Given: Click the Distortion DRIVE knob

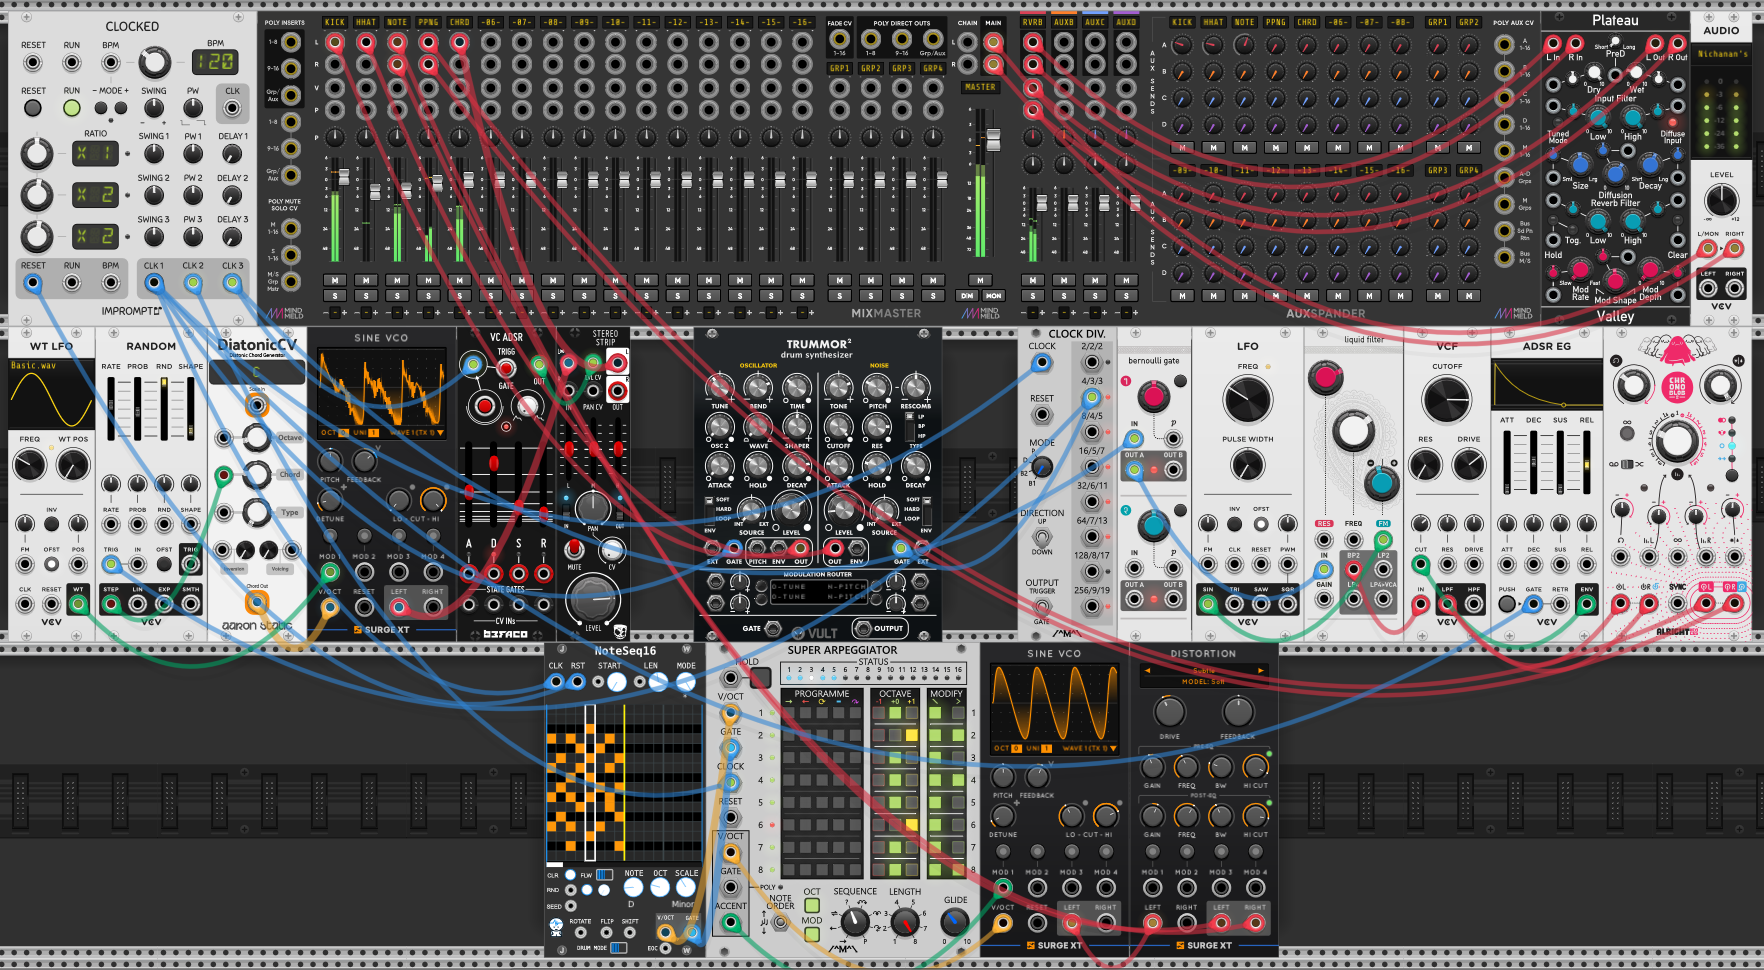Looking at the screenshot, I should click(x=1170, y=712).
